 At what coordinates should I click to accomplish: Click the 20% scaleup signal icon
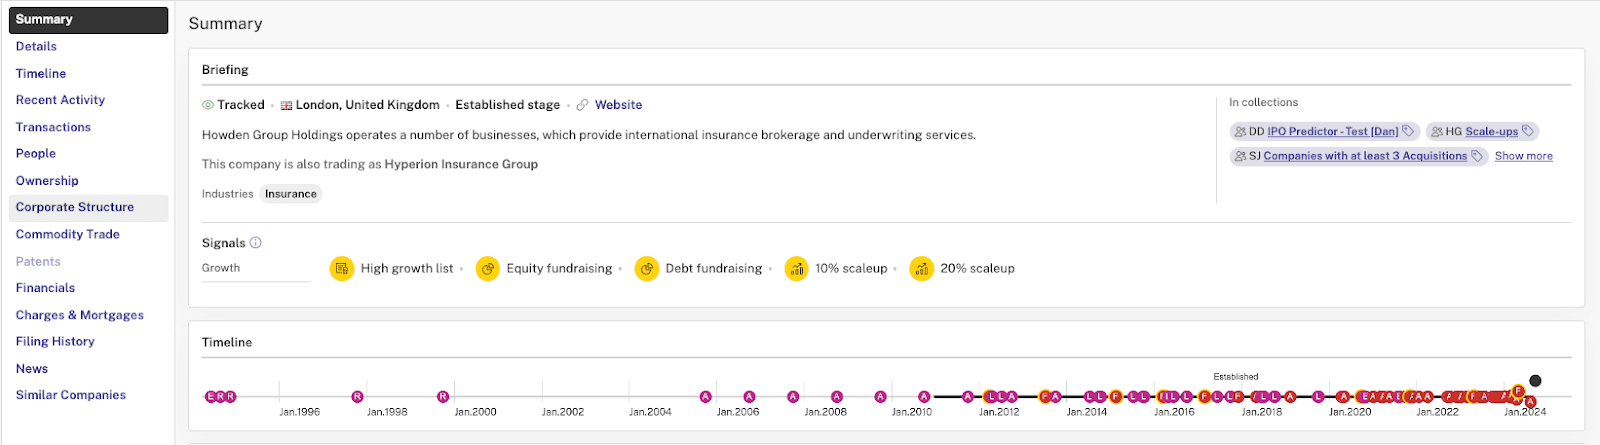[921, 268]
